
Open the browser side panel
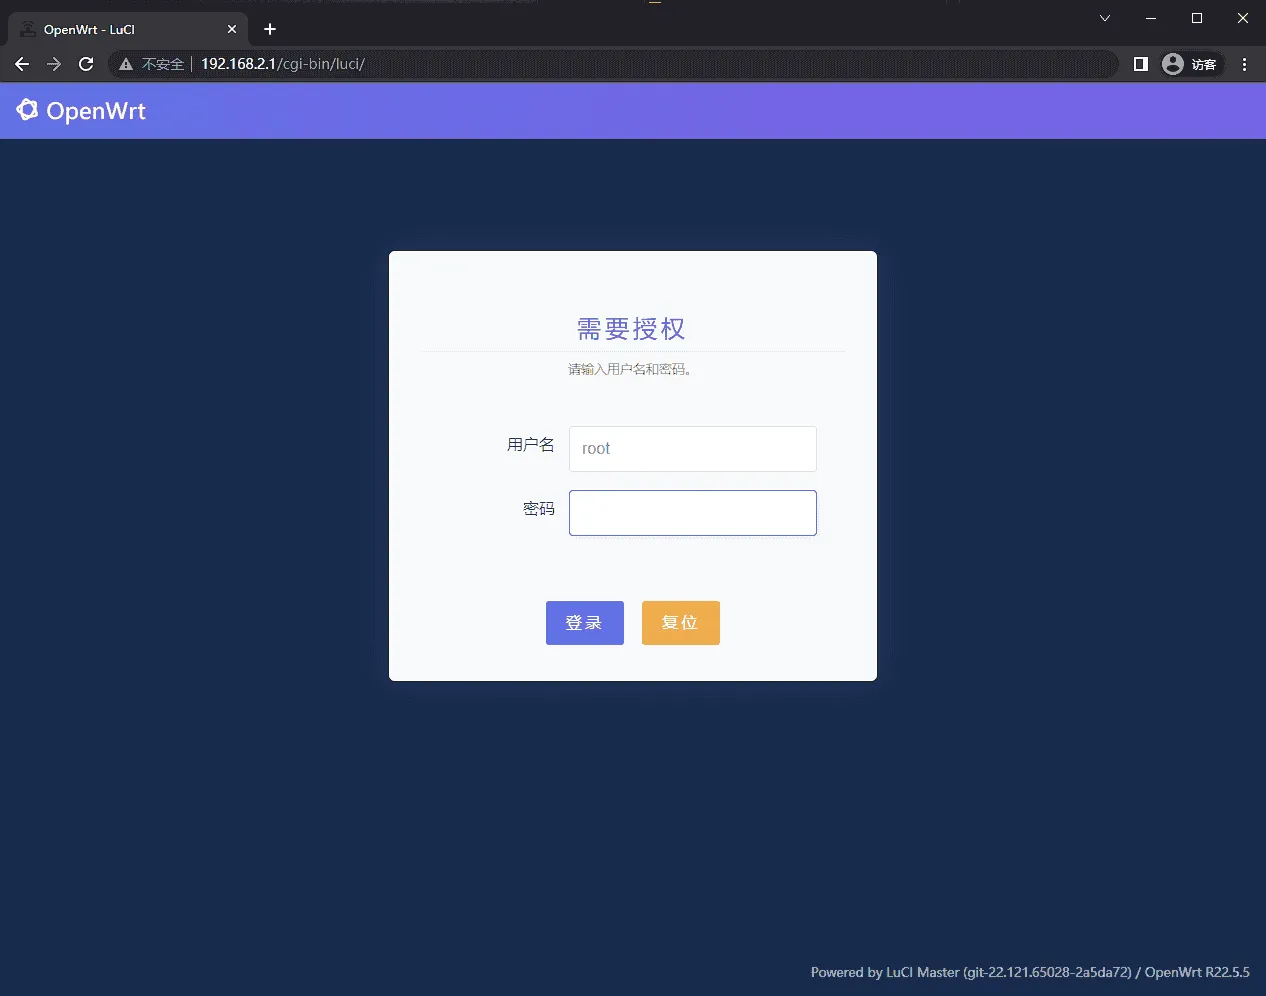(x=1140, y=64)
